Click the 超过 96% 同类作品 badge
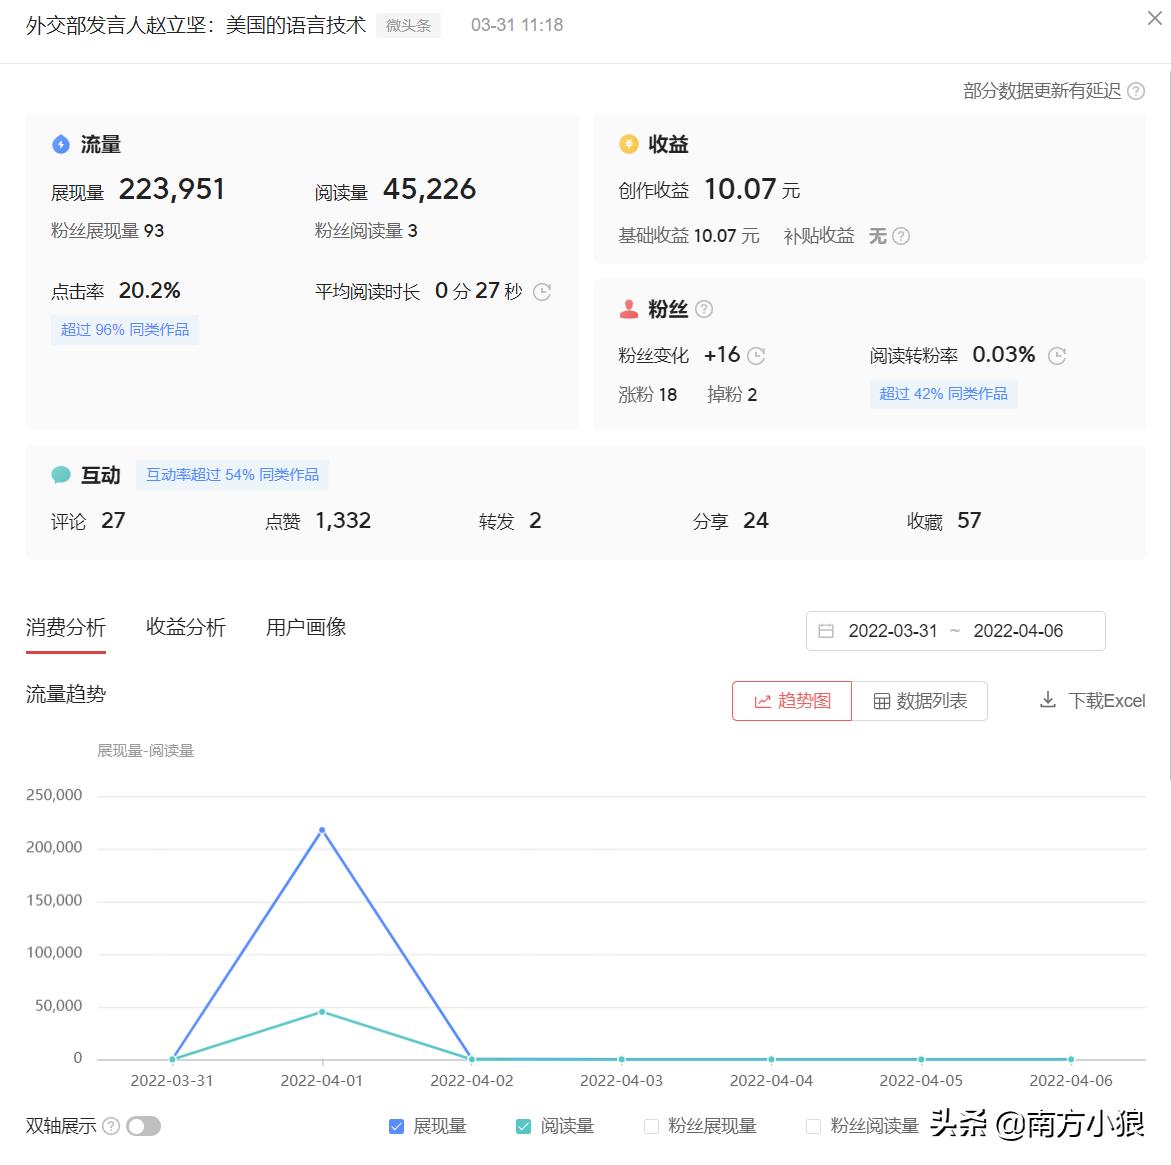The height and width of the screenshot is (1165, 1171). [x=124, y=329]
